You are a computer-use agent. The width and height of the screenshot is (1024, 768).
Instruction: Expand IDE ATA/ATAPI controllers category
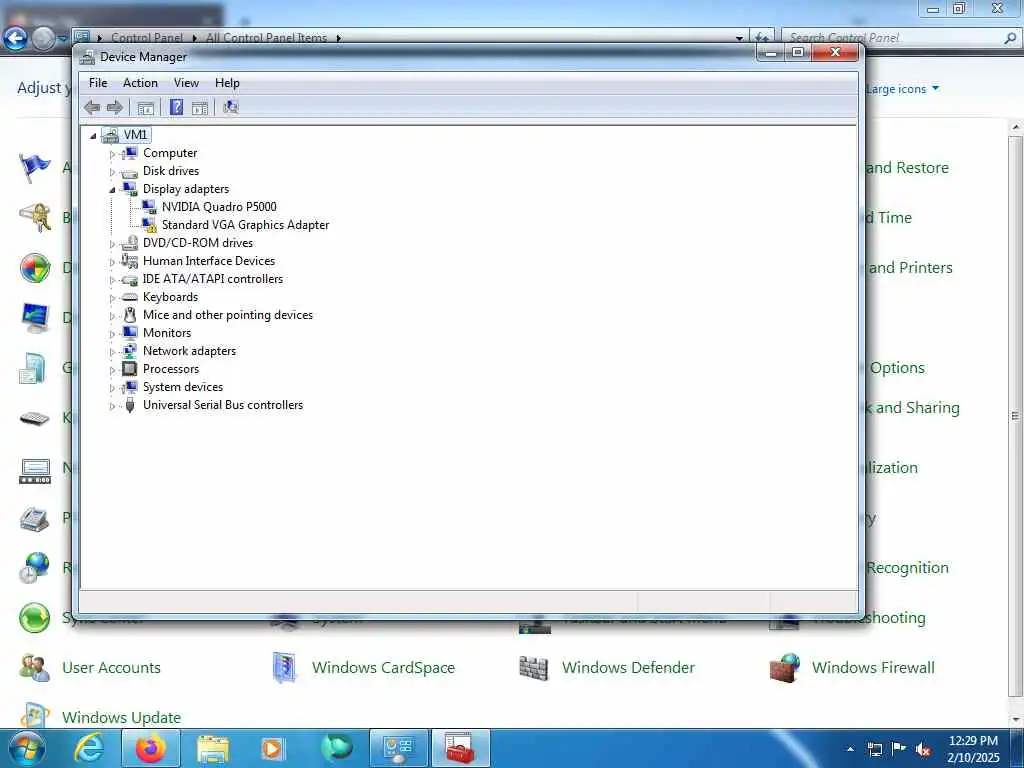pyautogui.click(x=112, y=280)
